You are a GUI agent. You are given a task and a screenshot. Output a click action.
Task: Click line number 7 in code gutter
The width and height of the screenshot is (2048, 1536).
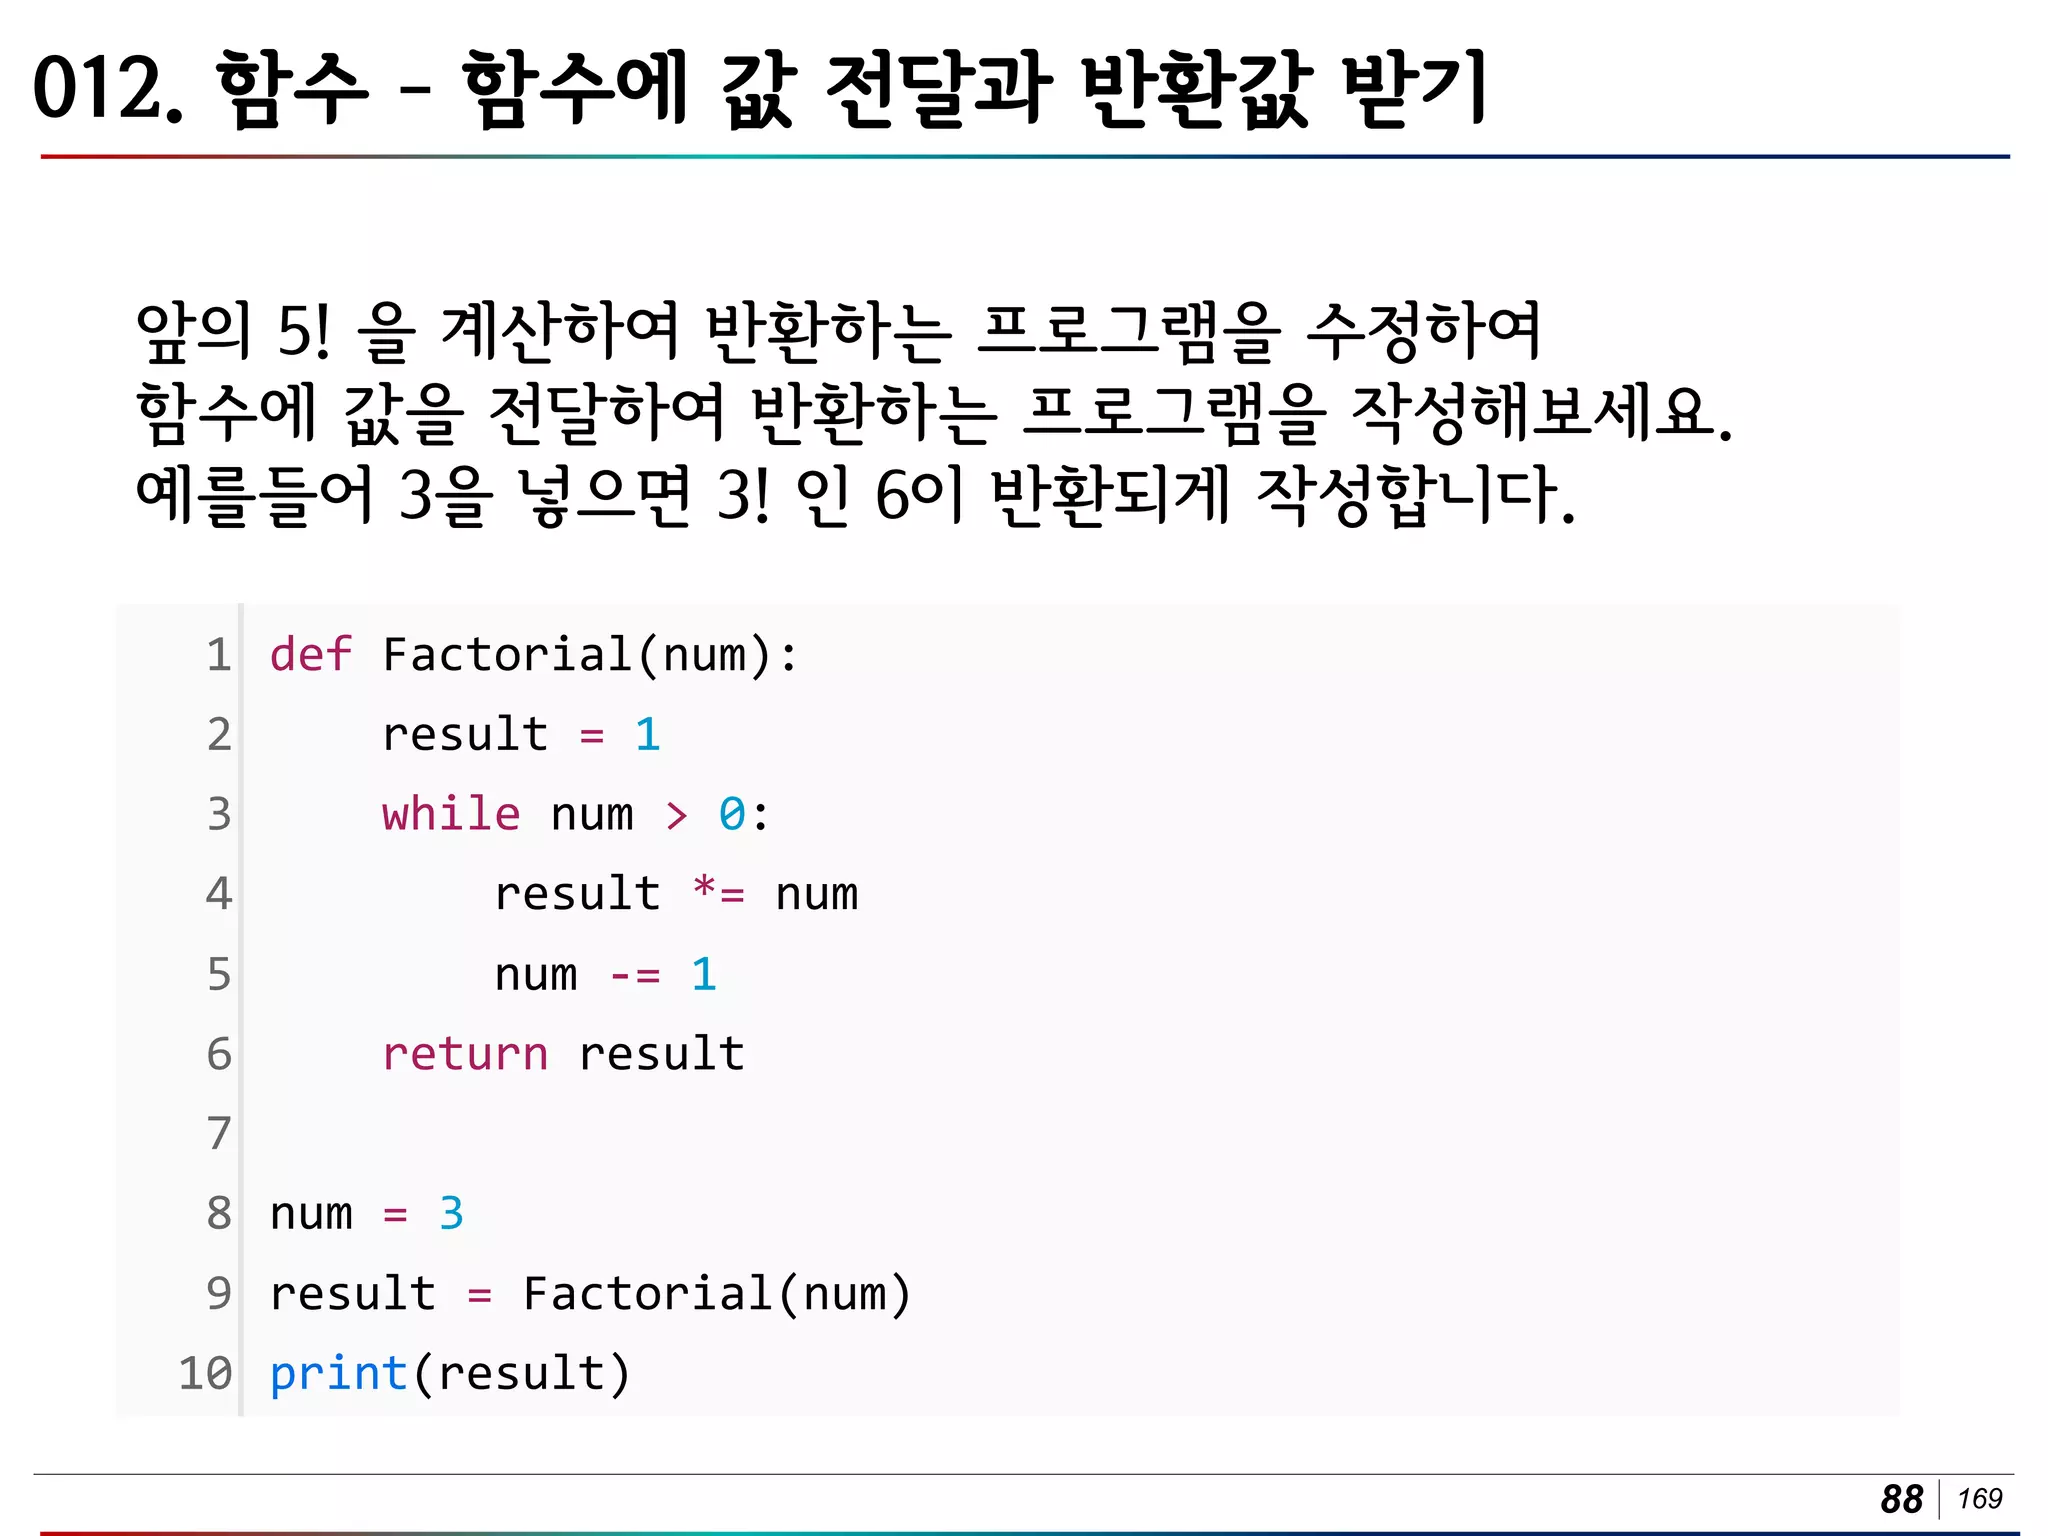click(x=219, y=1134)
